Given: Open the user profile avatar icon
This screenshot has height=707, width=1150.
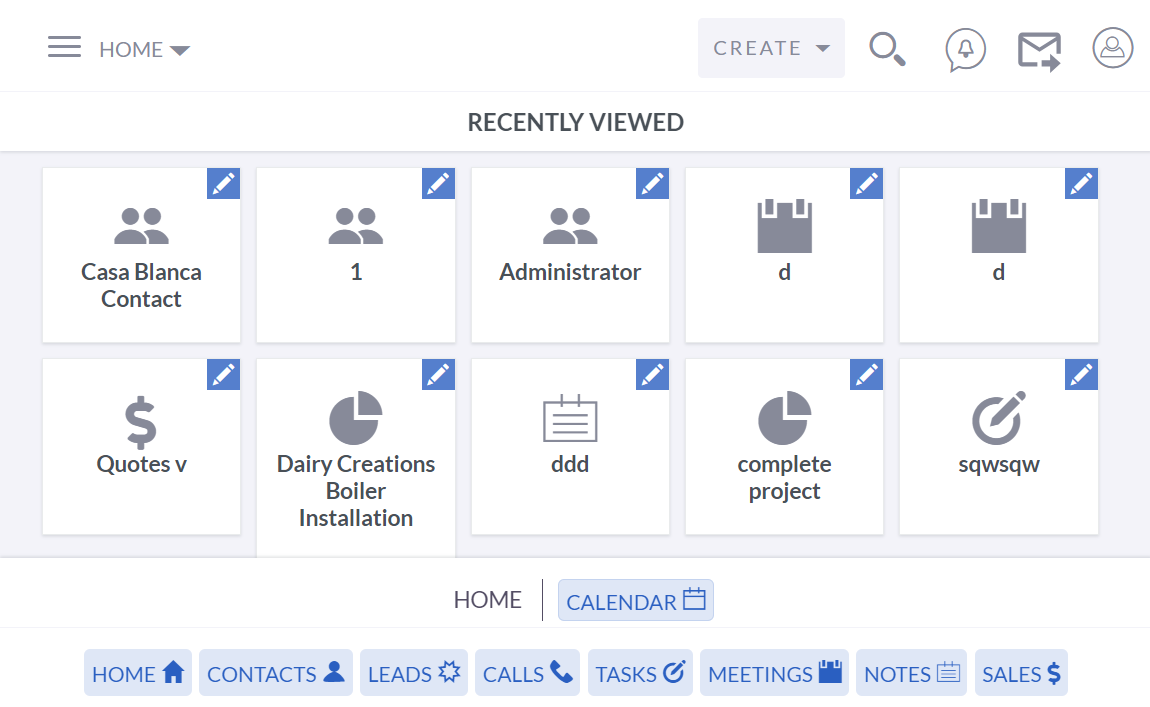Looking at the screenshot, I should 1112,48.
